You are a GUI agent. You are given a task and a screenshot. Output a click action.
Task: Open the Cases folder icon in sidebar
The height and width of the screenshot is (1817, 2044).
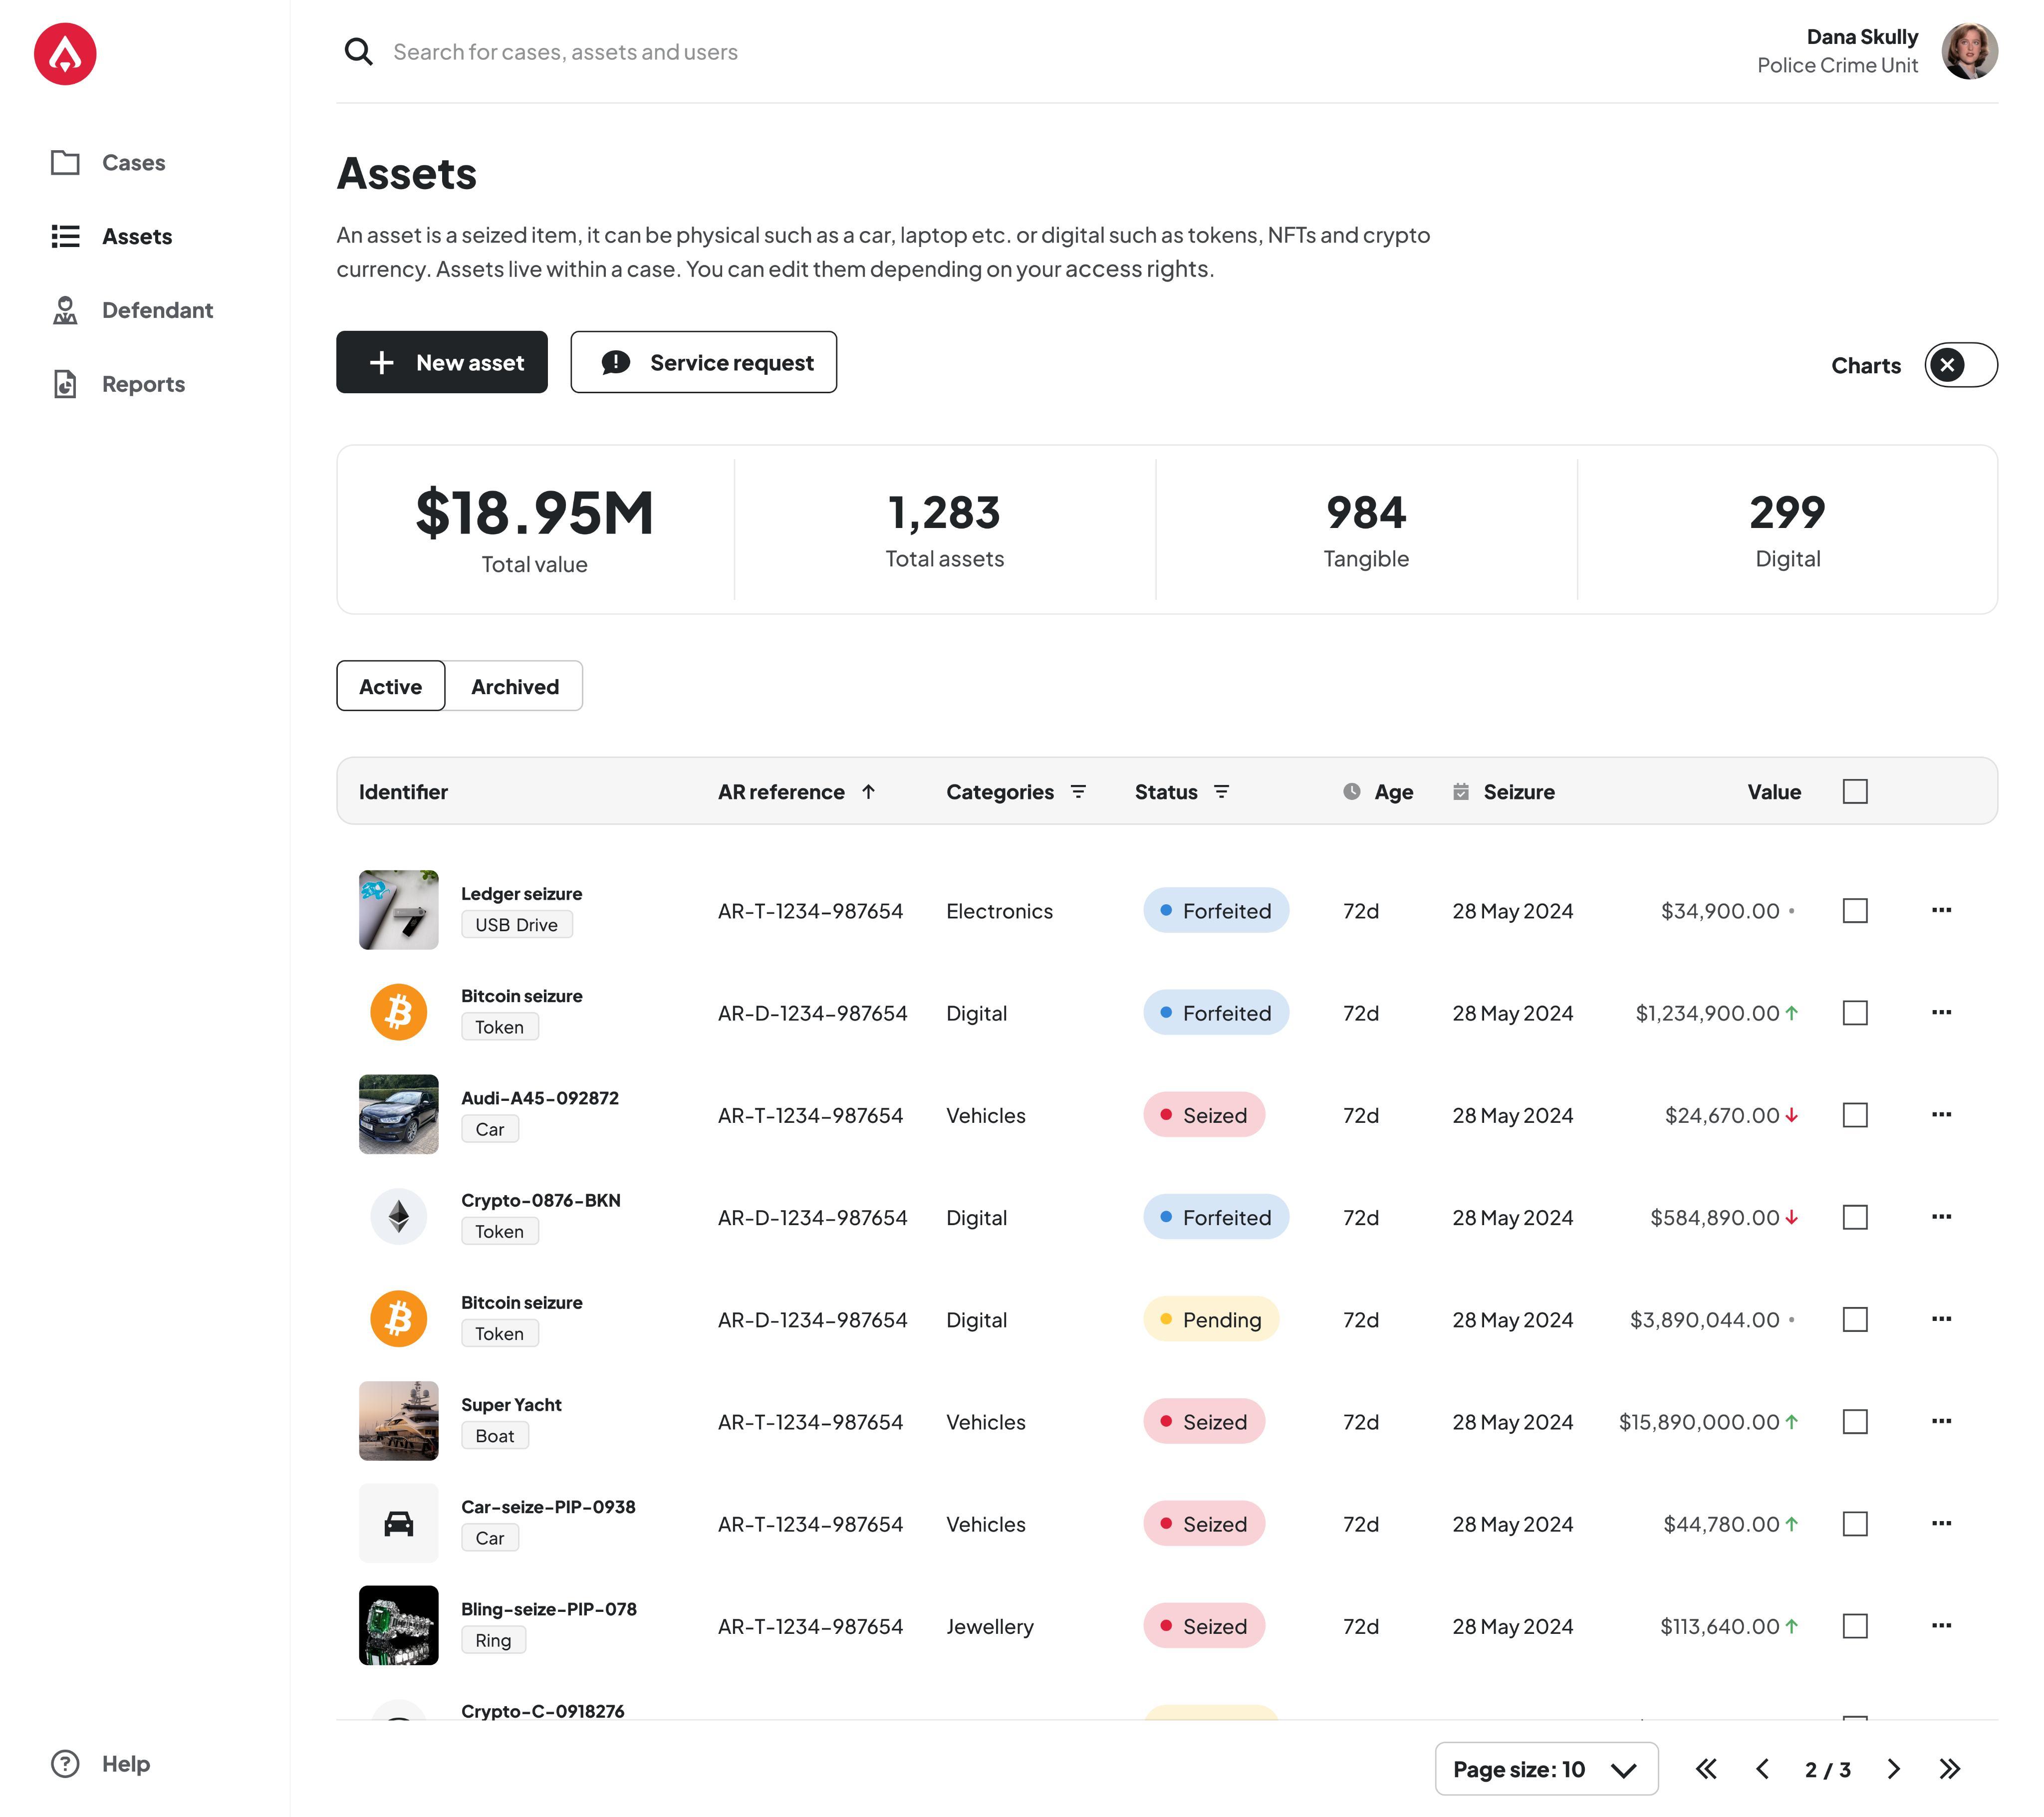pyautogui.click(x=65, y=162)
